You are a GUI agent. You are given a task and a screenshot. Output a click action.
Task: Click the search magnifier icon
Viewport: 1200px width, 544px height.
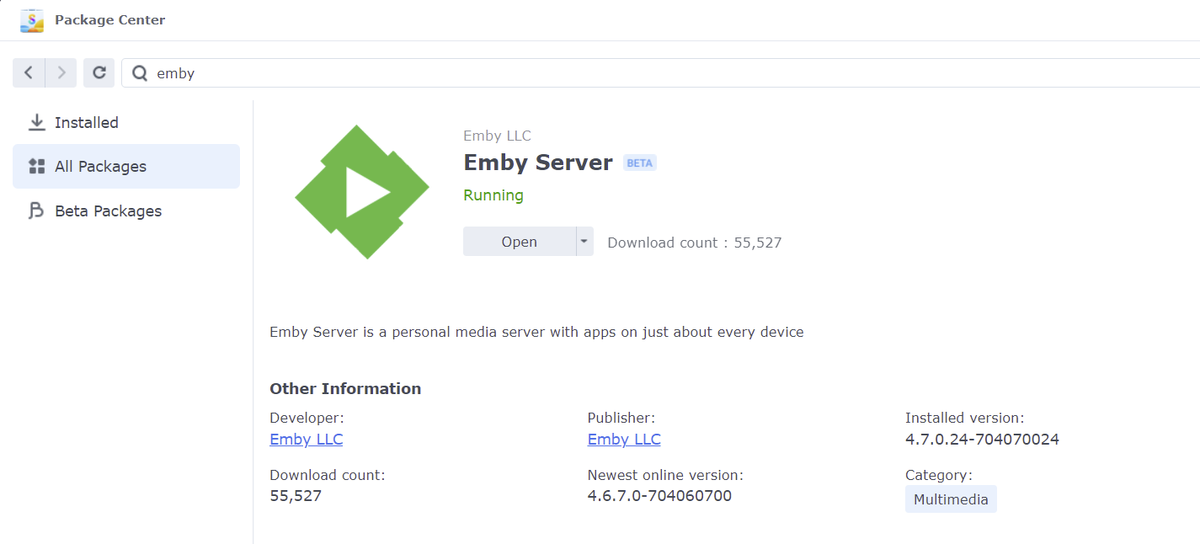click(x=140, y=73)
